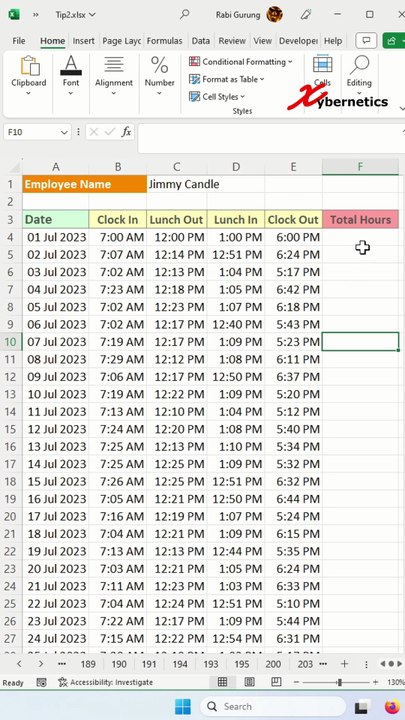Open the Editing group
This screenshot has height=720, width=405.
point(359,76)
